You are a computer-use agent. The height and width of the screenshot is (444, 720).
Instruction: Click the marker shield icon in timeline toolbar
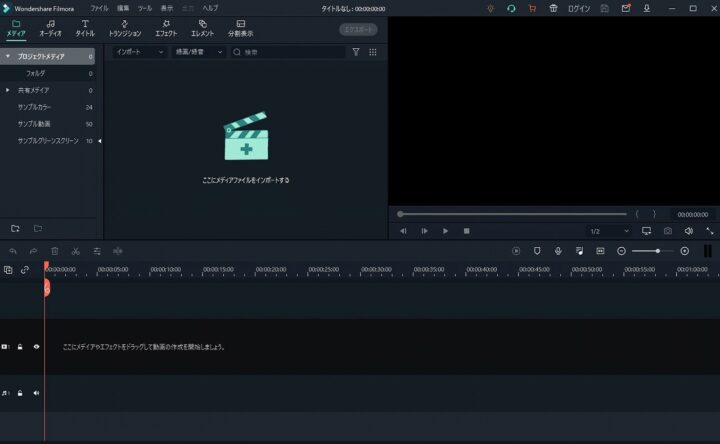pos(537,251)
